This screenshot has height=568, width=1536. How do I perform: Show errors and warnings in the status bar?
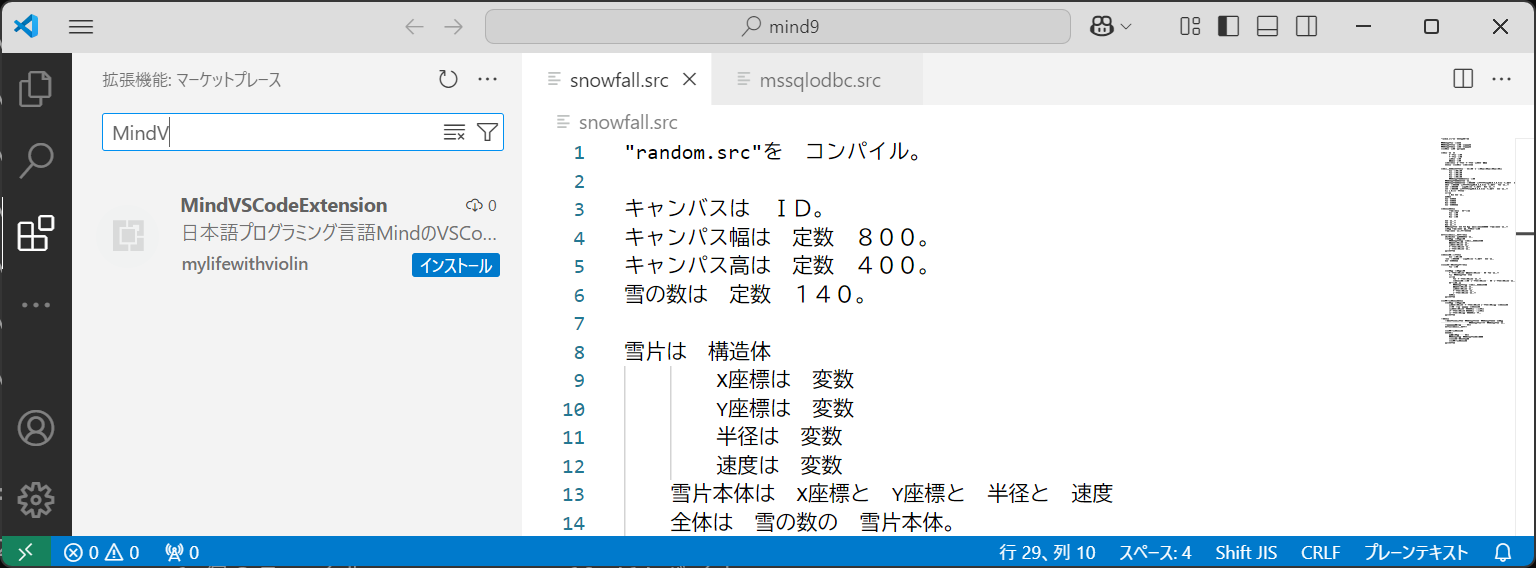[x=102, y=552]
